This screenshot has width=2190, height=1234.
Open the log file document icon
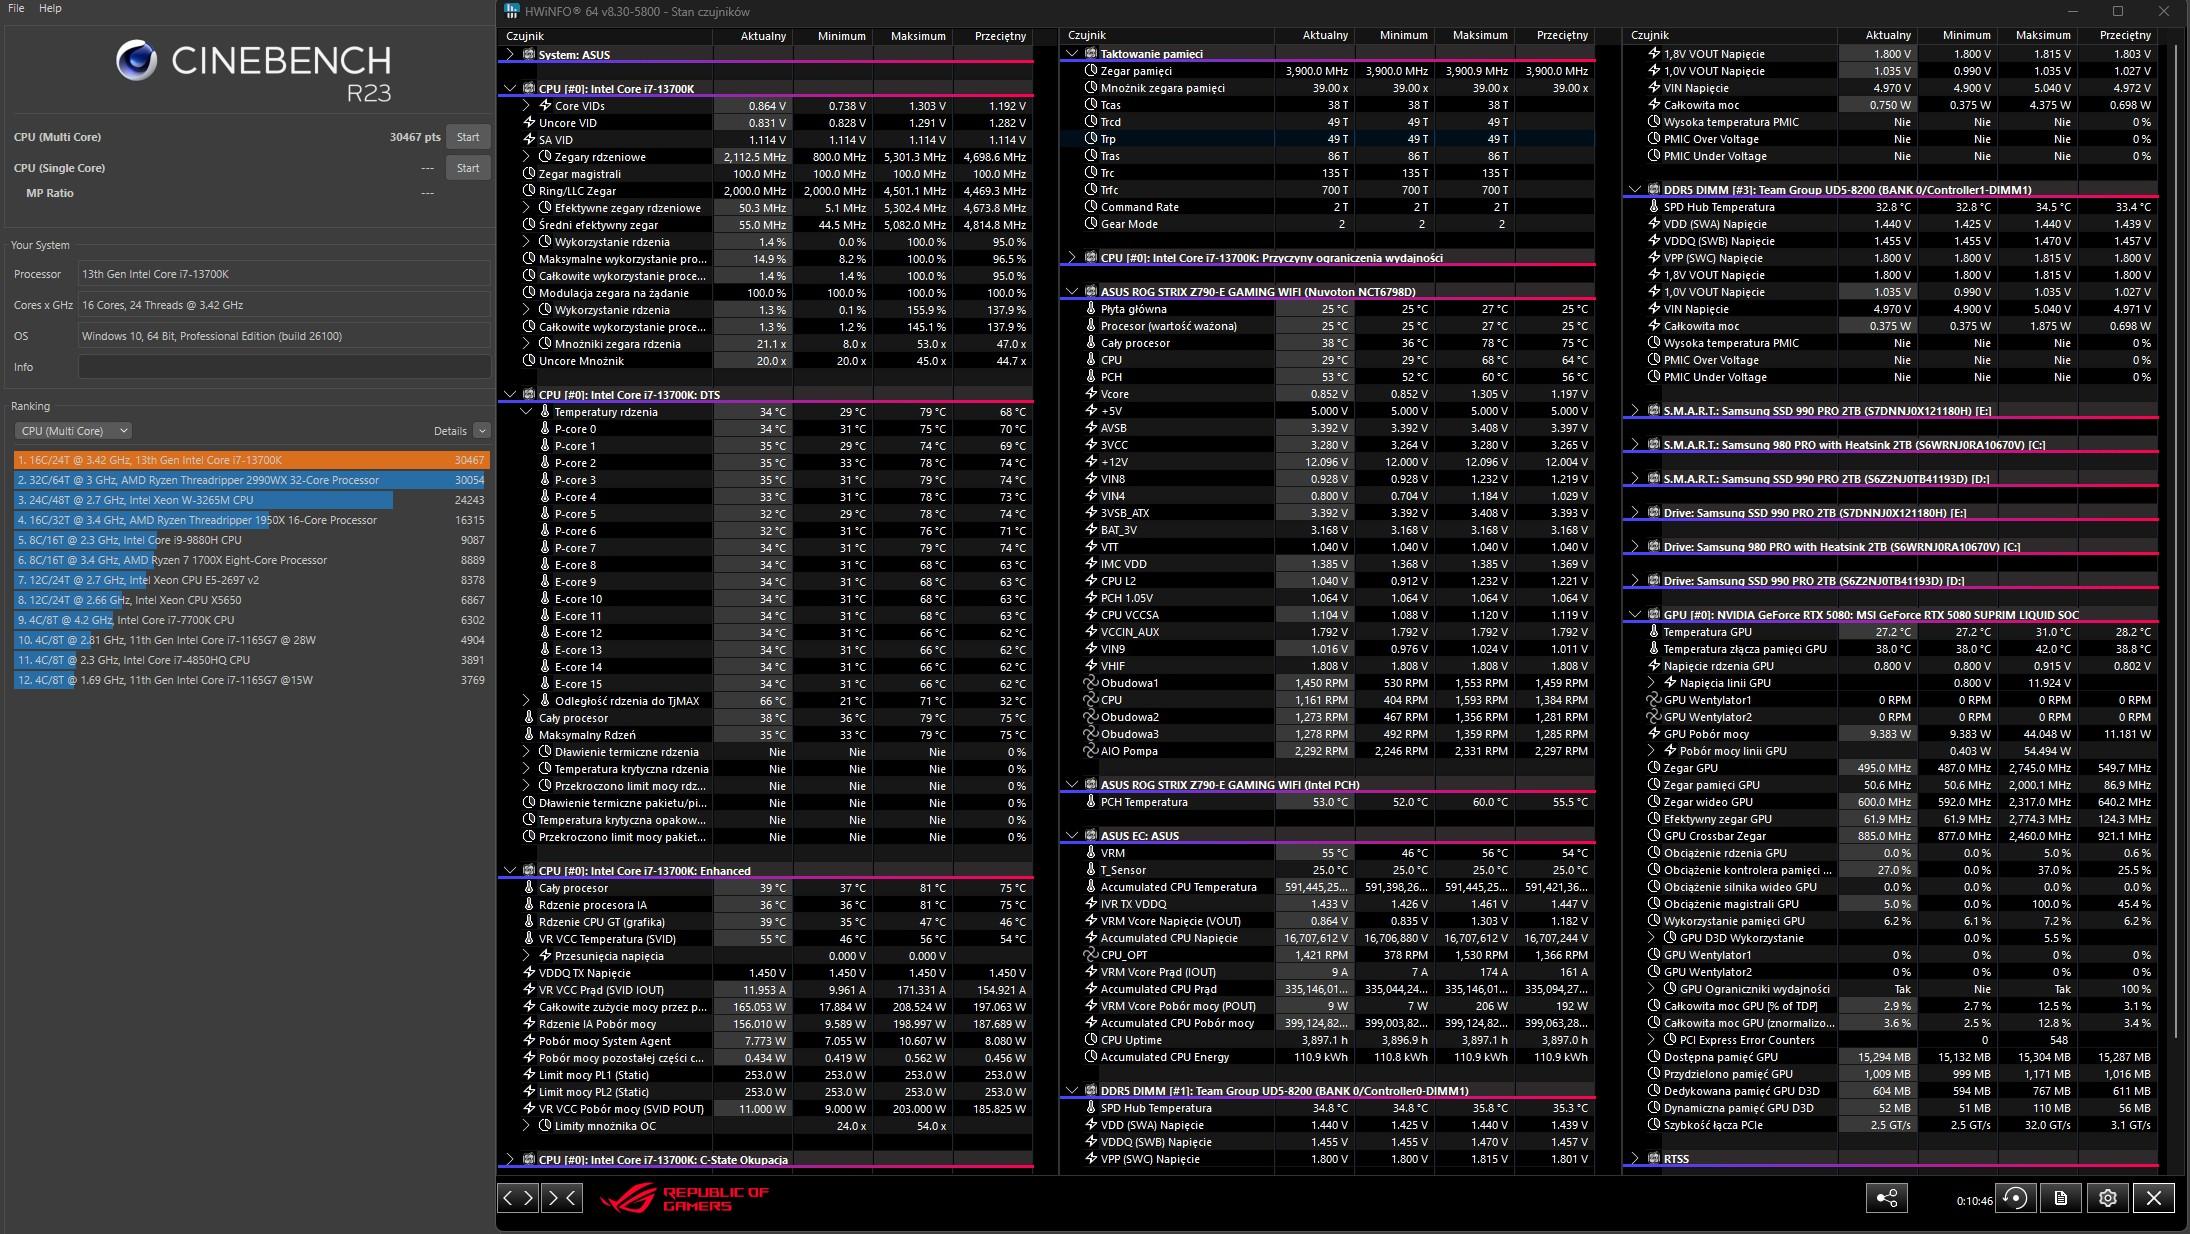coord(2061,1198)
